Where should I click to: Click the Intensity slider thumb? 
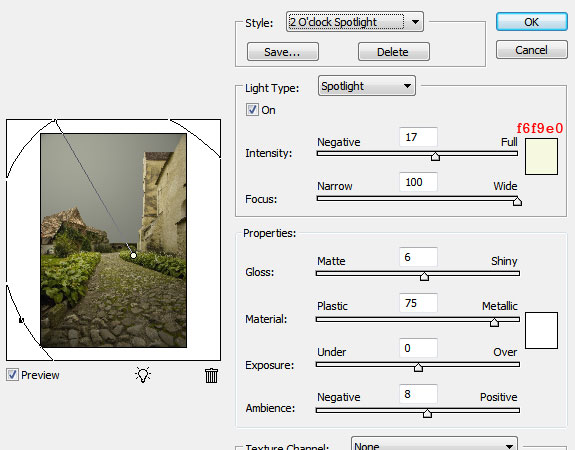pyautogui.click(x=435, y=157)
